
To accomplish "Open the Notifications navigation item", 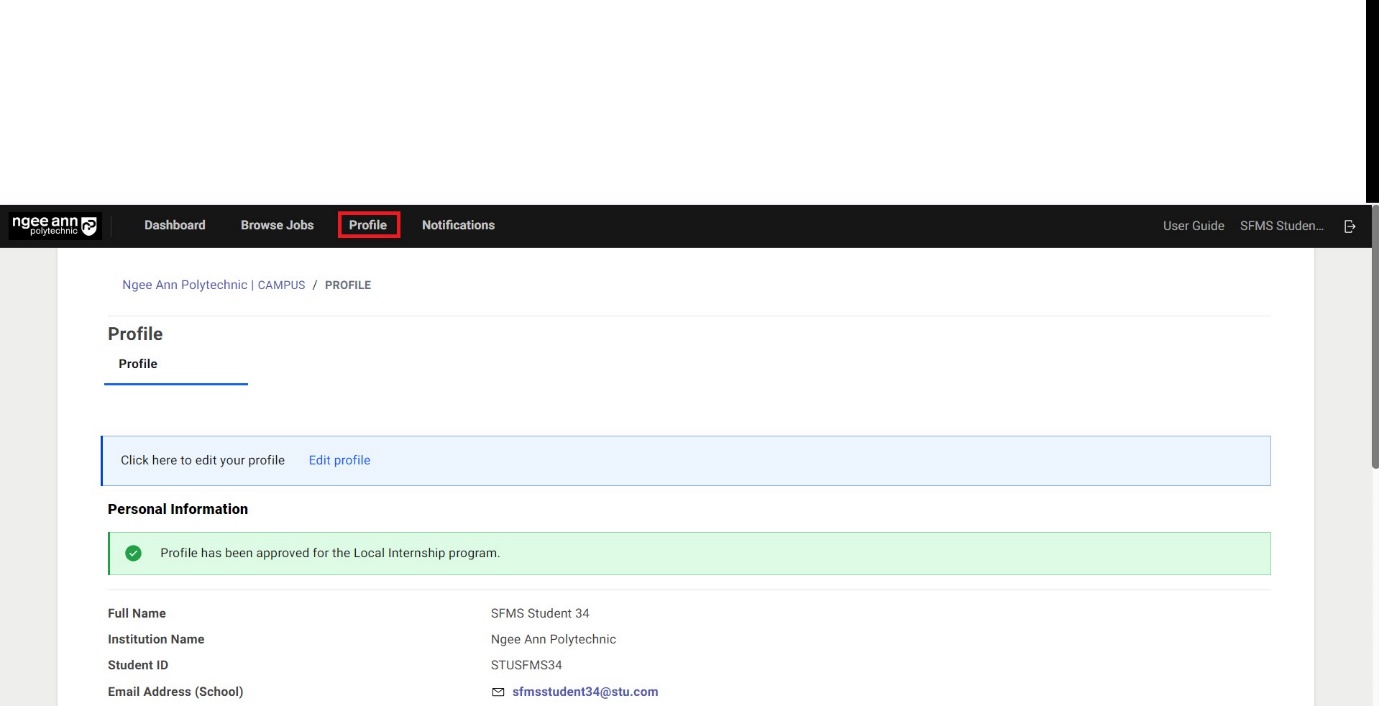I will point(458,225).
